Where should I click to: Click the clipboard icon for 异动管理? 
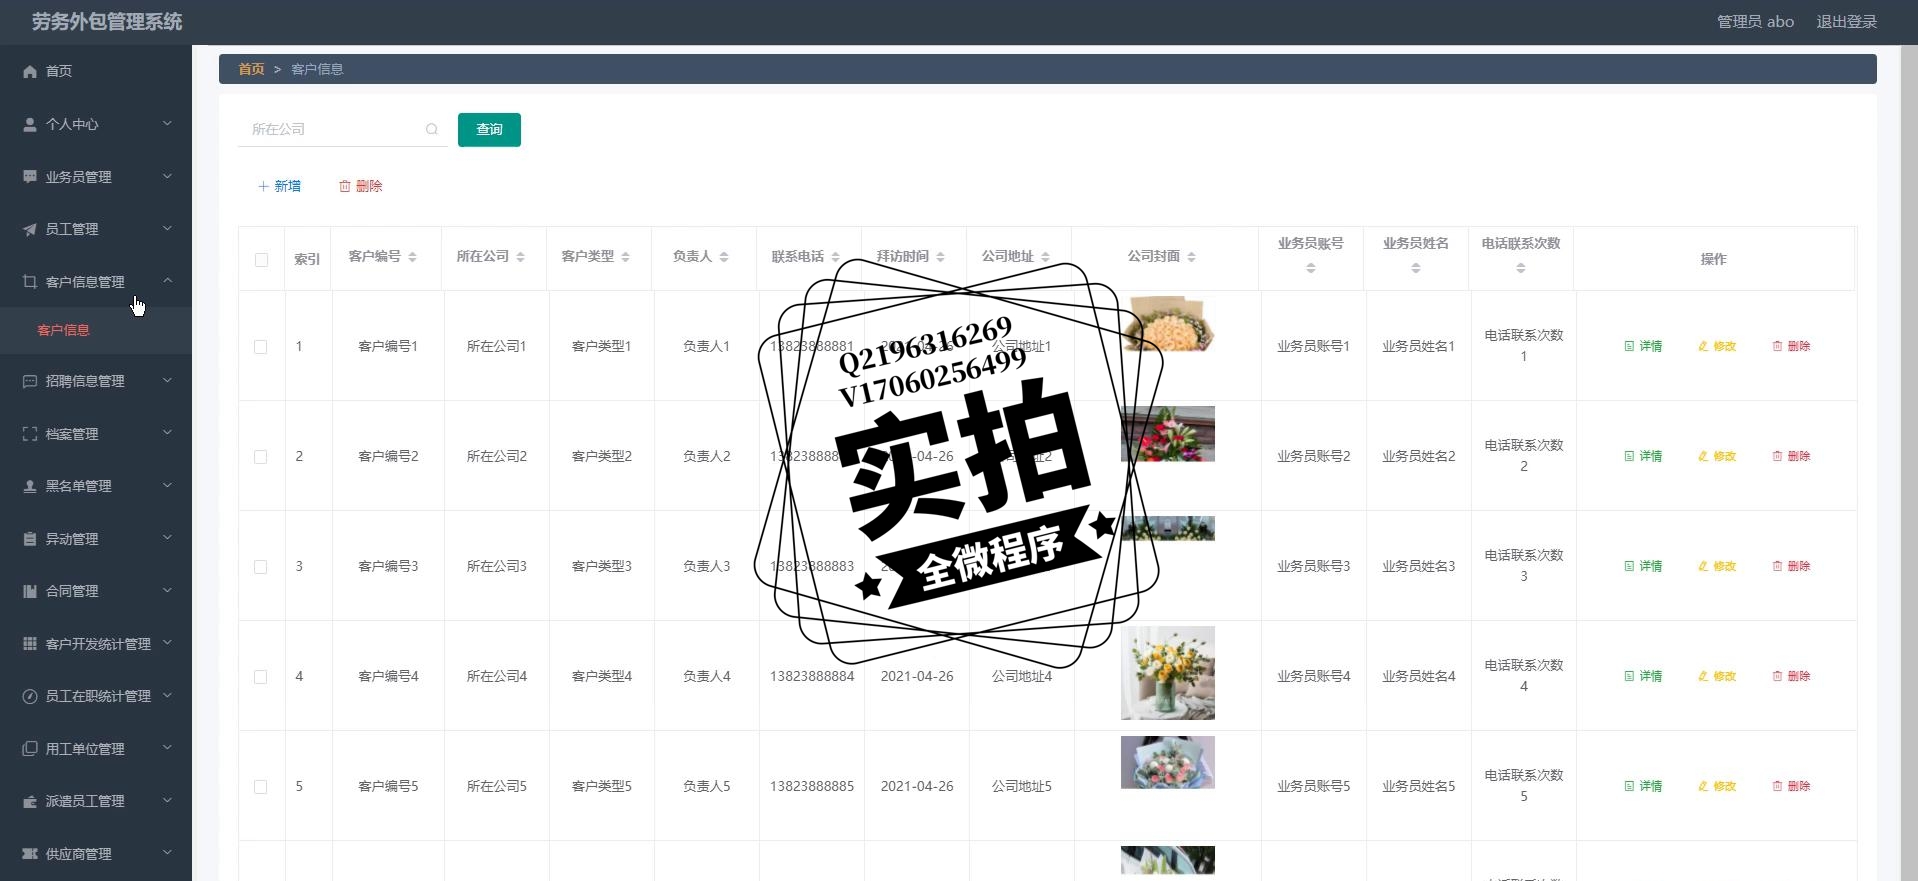pyautogui.click(x=30, y=539)
